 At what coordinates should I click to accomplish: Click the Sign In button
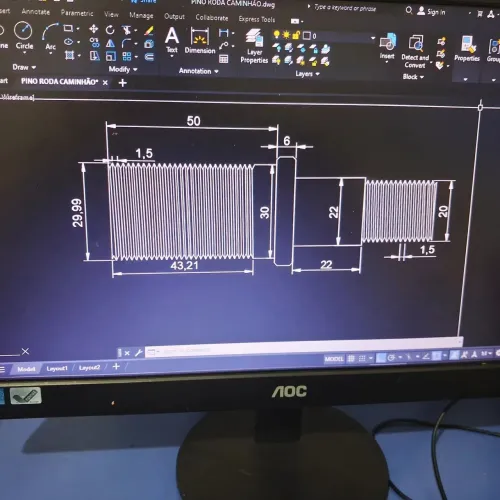click(431, 12)
